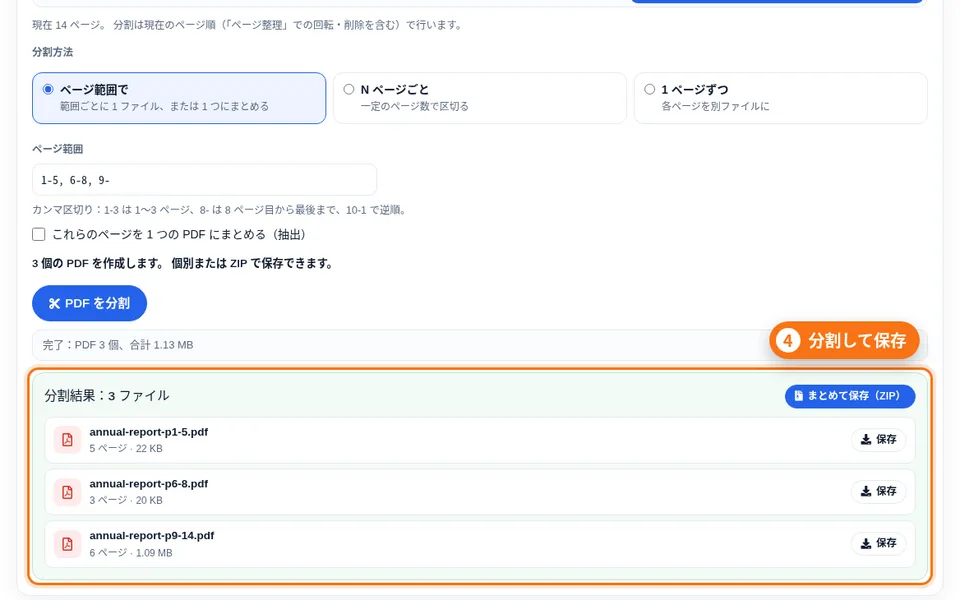Click the カンマ区切り hint text
Viewport: 960px width, 600px height.
coord(219,210)
